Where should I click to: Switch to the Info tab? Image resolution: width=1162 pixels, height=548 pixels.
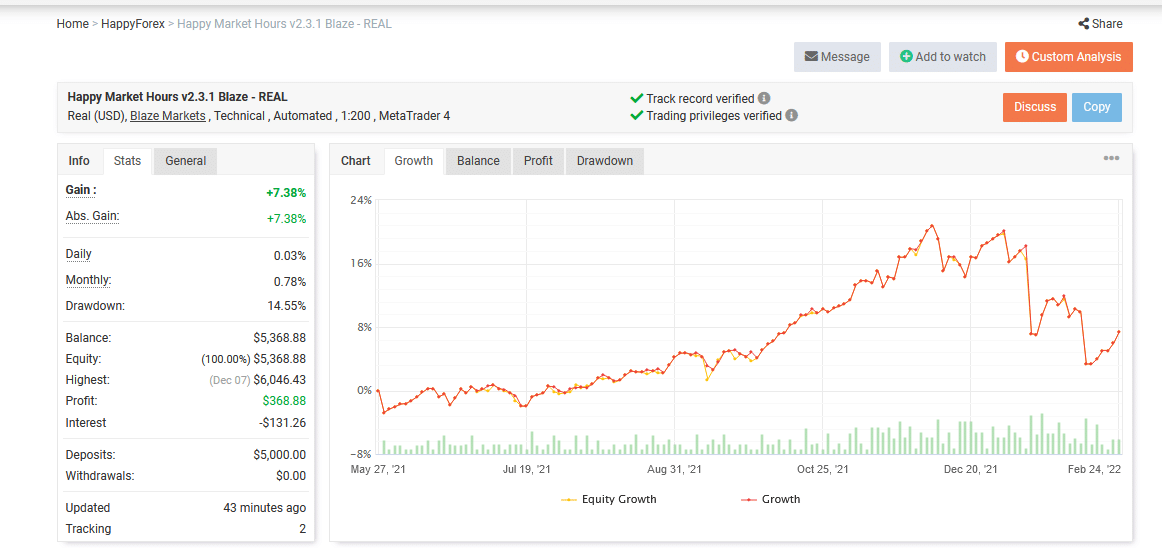(79, 161)
